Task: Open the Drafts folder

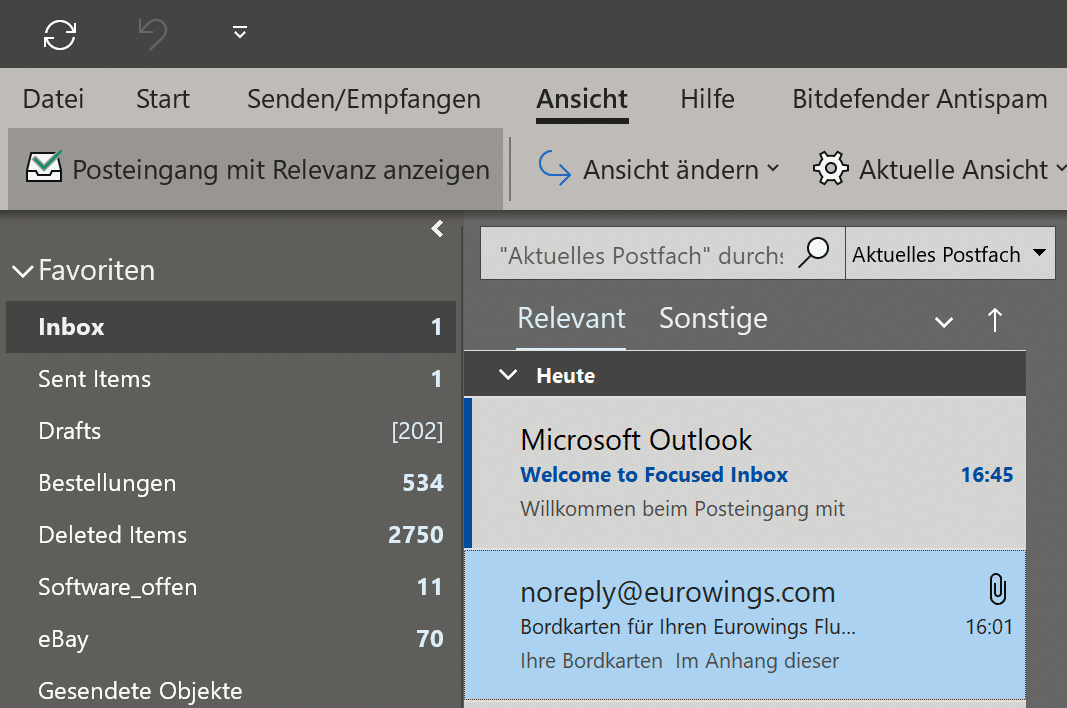Action: [x=231, y=431]
